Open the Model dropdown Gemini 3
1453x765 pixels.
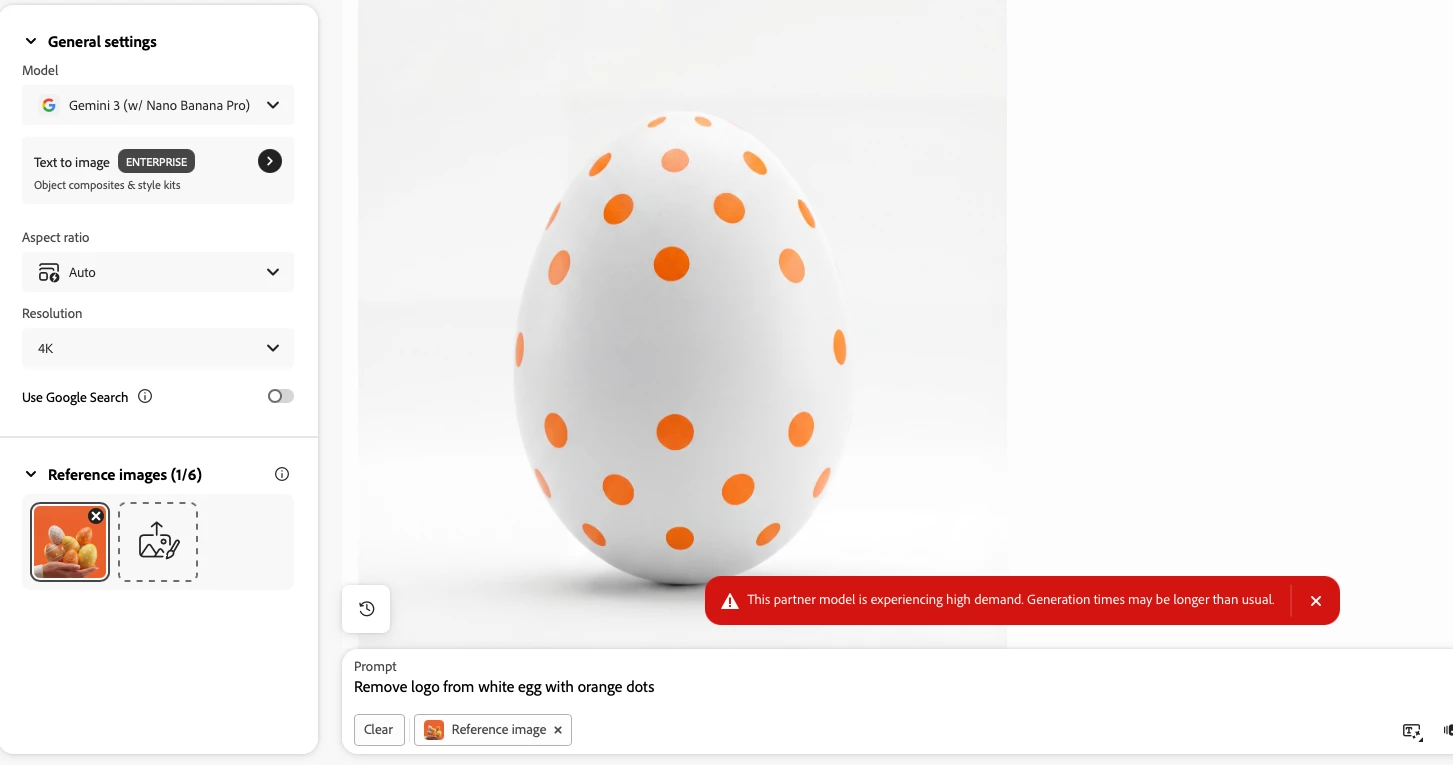click(x=158, y=105)
